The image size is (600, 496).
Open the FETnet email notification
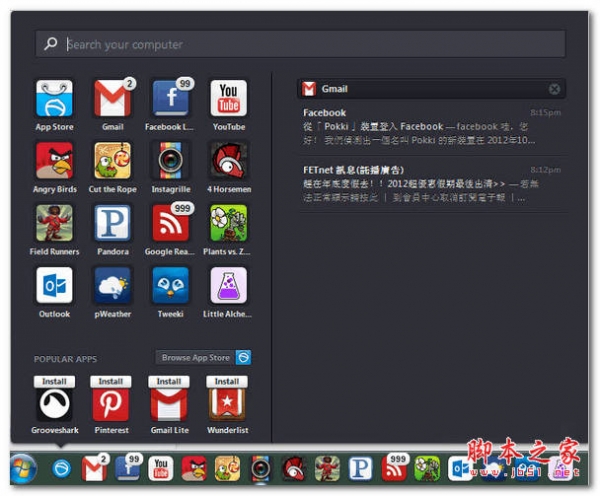coord(432,184)
